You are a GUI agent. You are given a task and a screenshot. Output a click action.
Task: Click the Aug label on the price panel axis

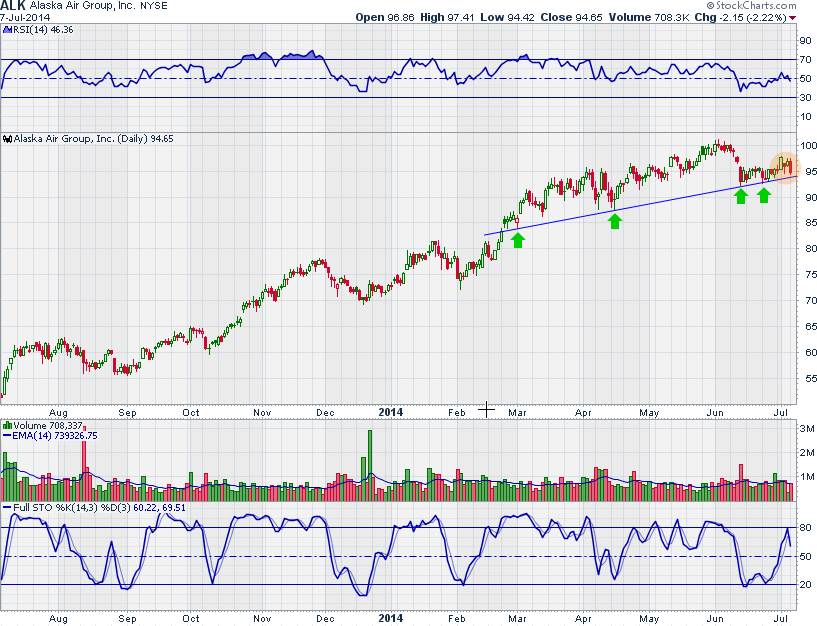pyautogui.click(x=58, y=413)
